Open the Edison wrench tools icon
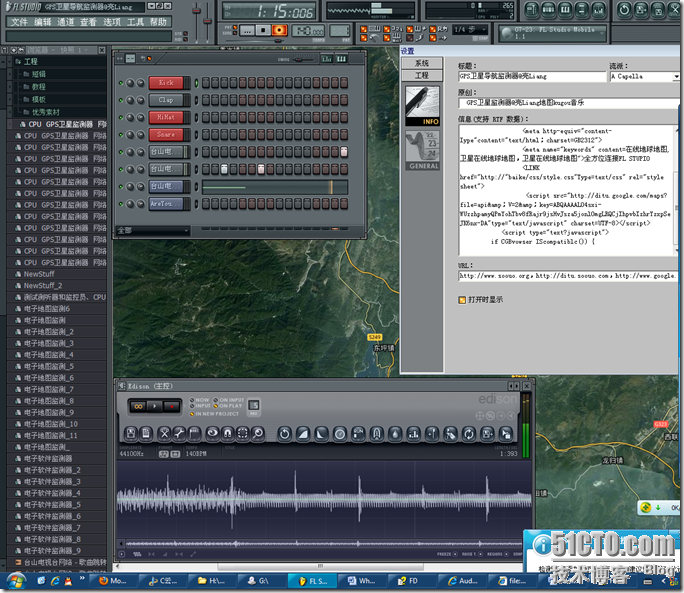 pyautogui.click(x=179, y=433)
